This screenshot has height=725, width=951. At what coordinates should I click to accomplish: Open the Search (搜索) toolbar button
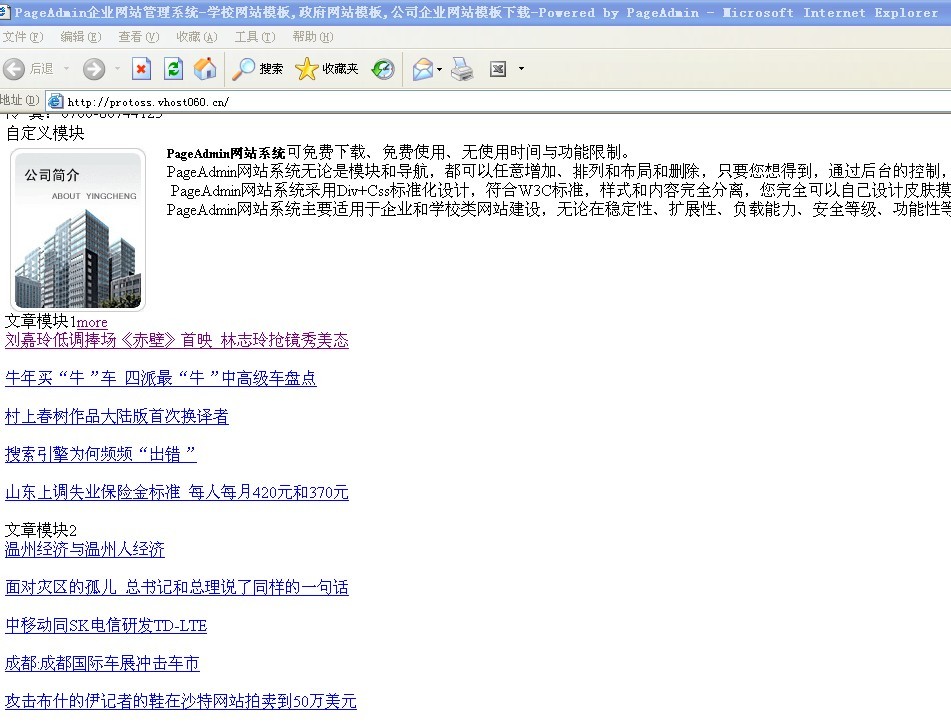258,69
